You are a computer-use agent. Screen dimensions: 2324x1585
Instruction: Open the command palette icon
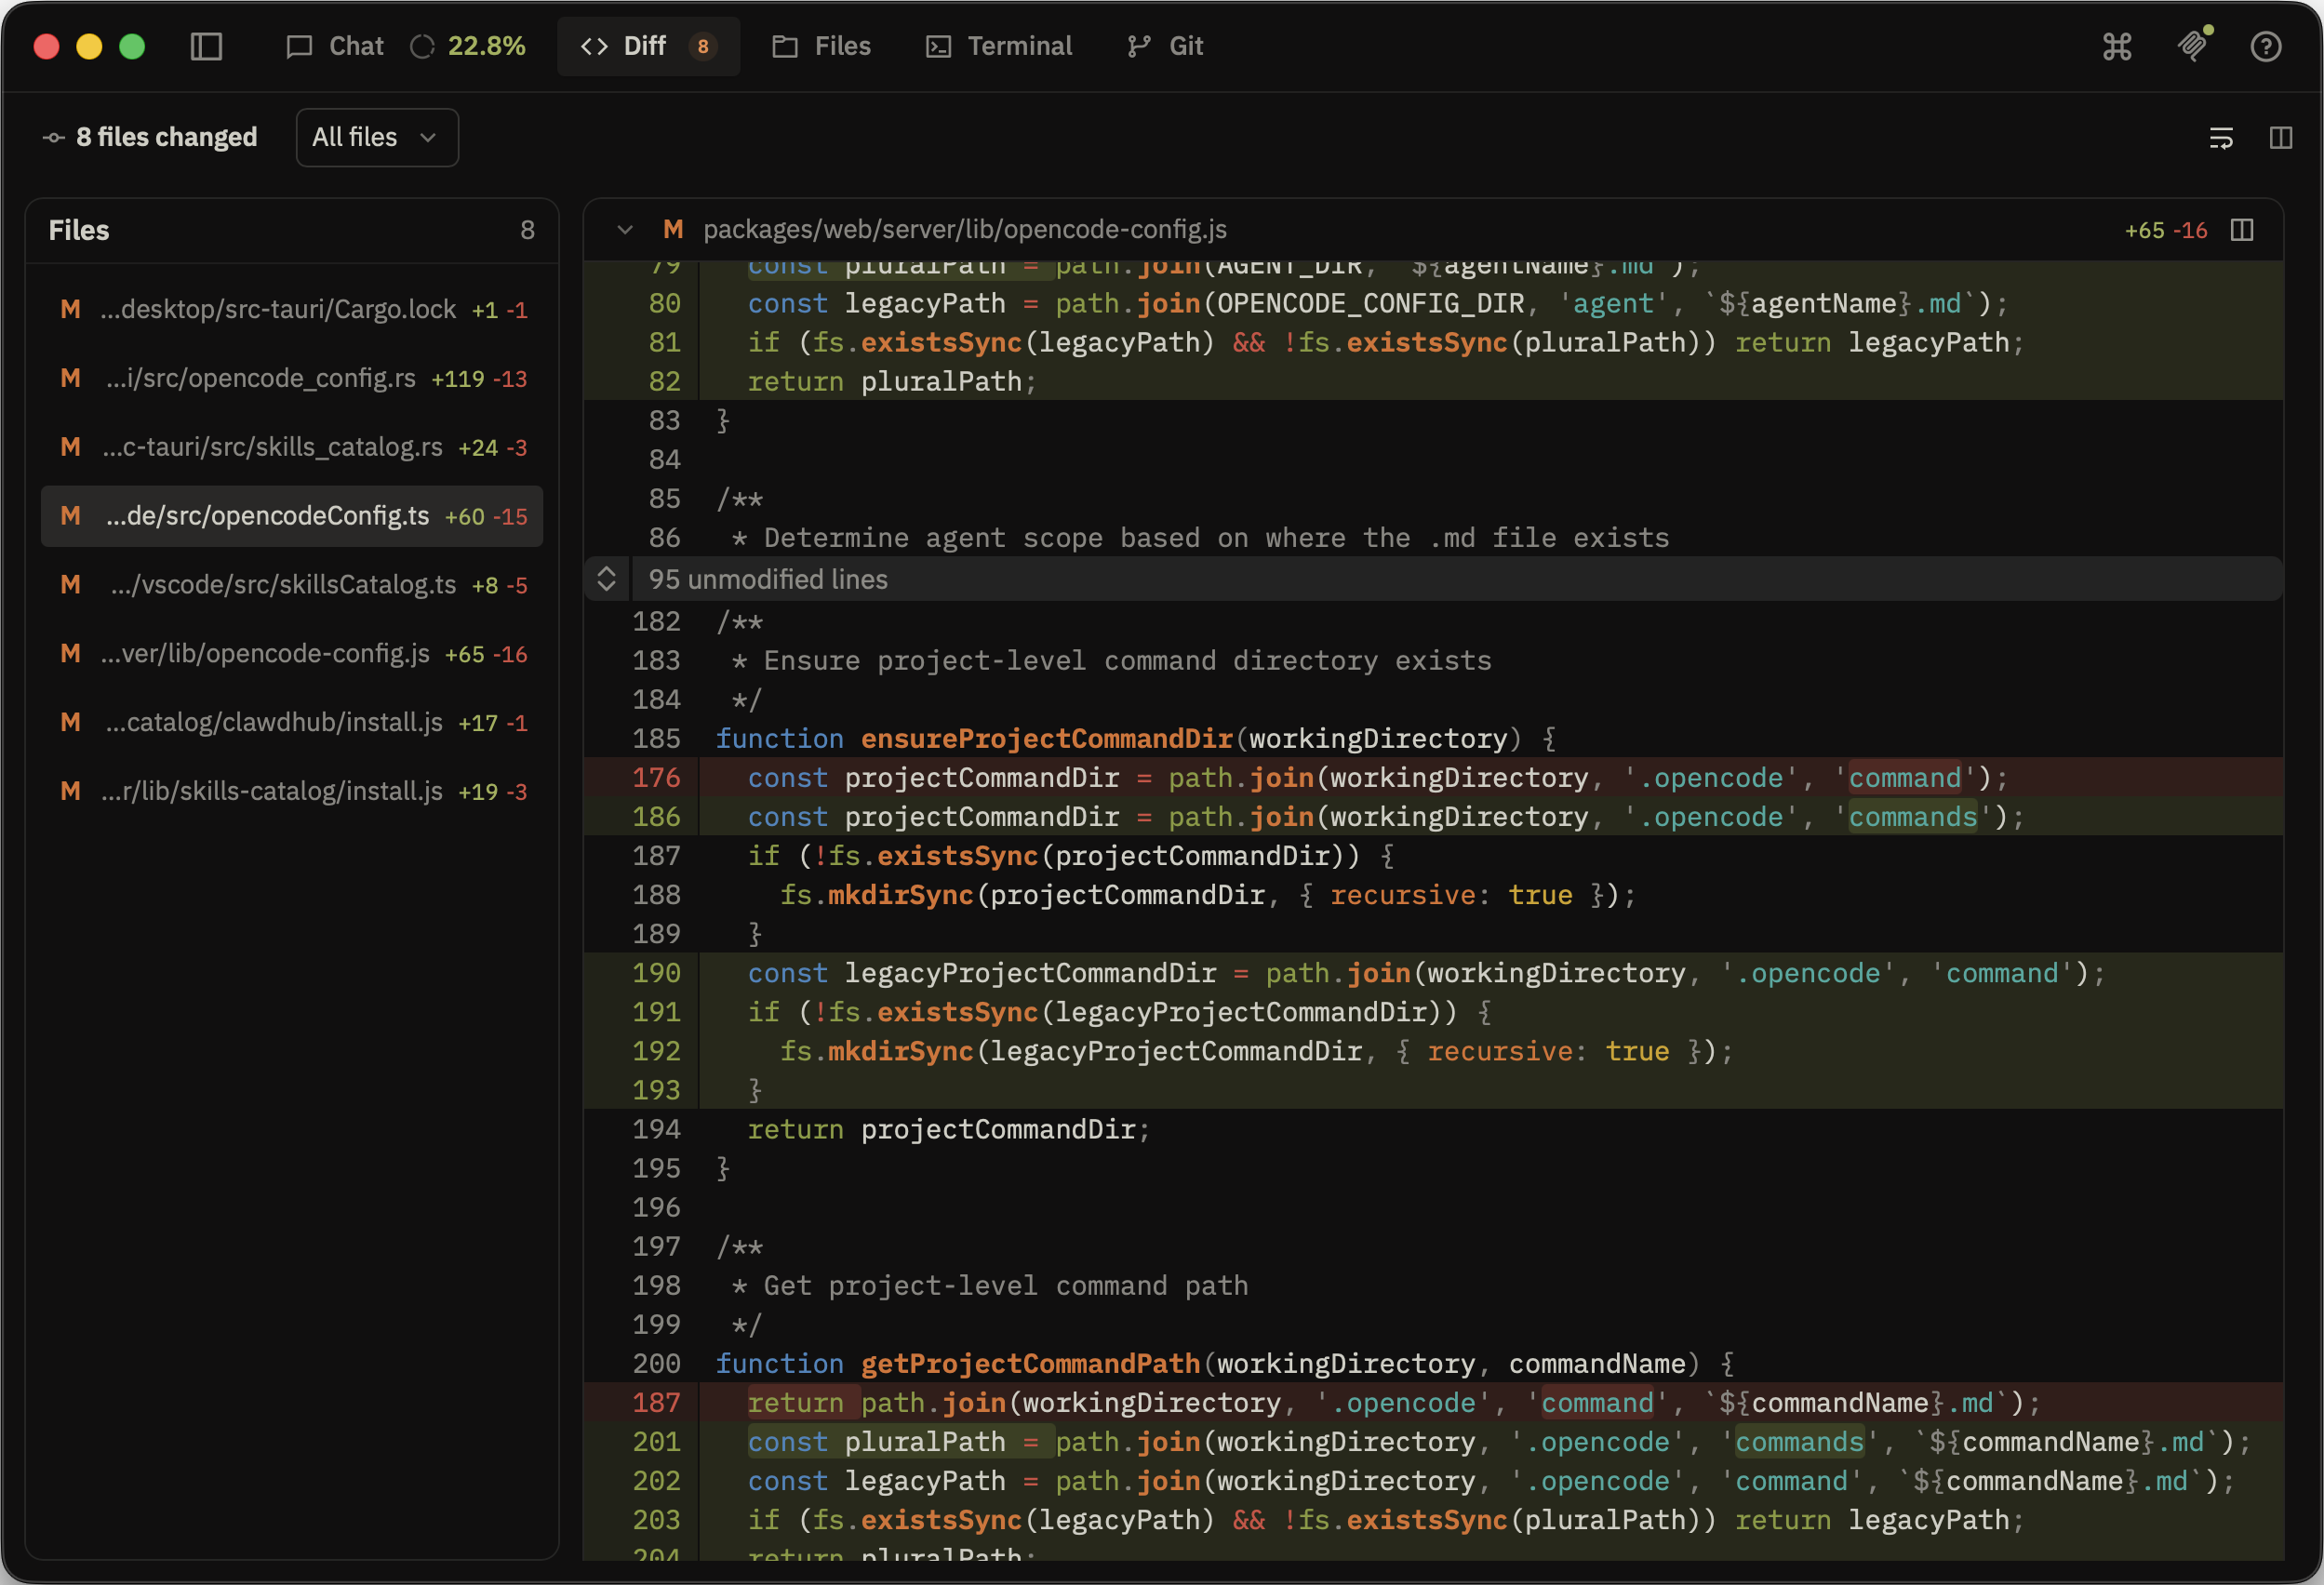(x=2117, y=46)
